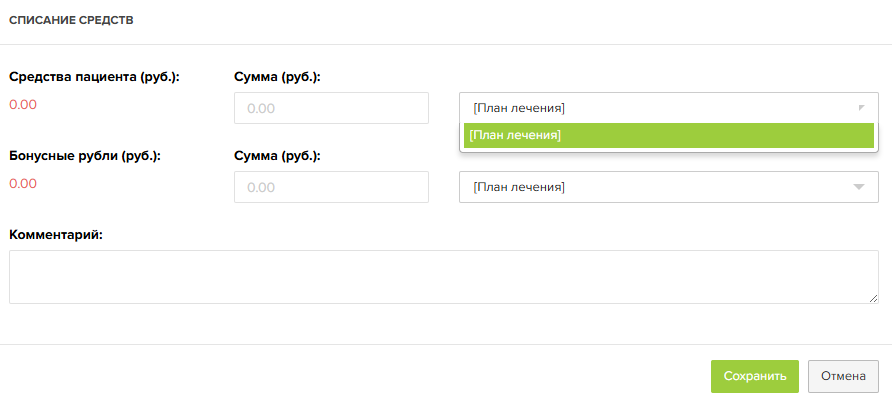This screenshot has height=401, width=892.
Task: Click the Бонусные рубли (руб.) label
Action: [85, 156]
